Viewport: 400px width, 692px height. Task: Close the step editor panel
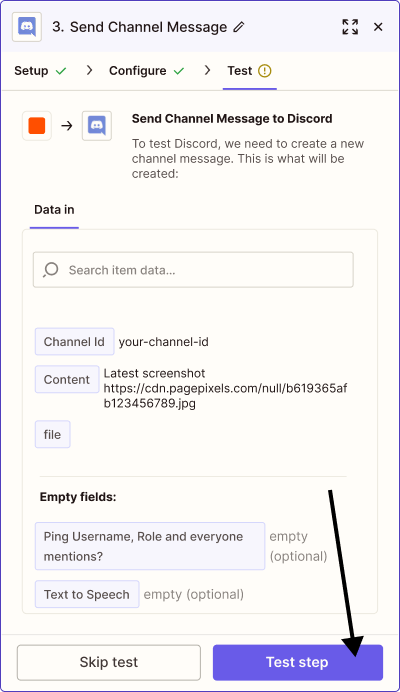coord(378,27)
